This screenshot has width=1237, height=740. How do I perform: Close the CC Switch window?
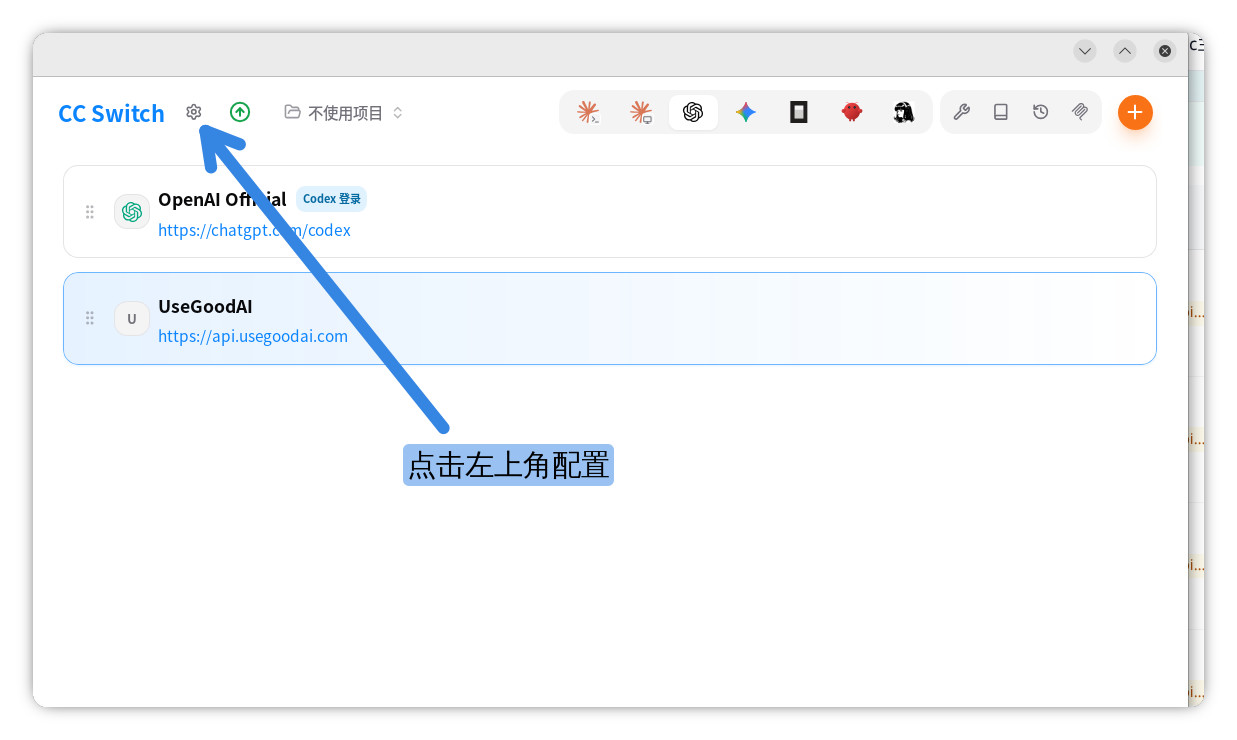coord(1164,51)
